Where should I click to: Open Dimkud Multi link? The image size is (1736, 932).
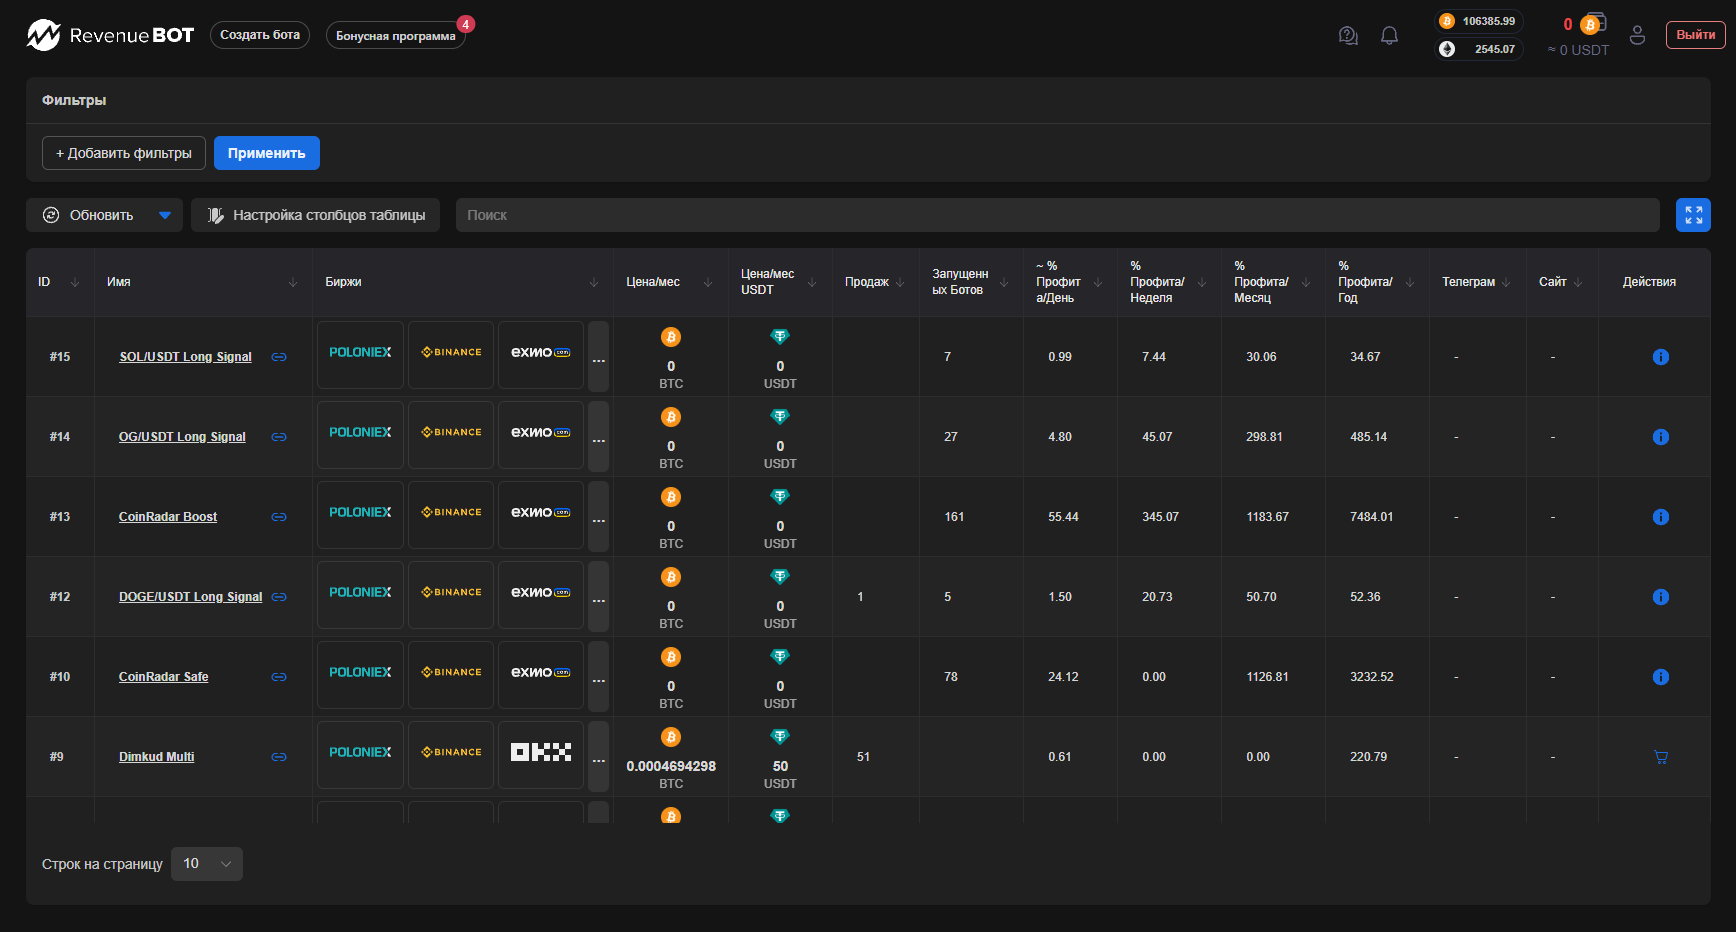point(157,757)
